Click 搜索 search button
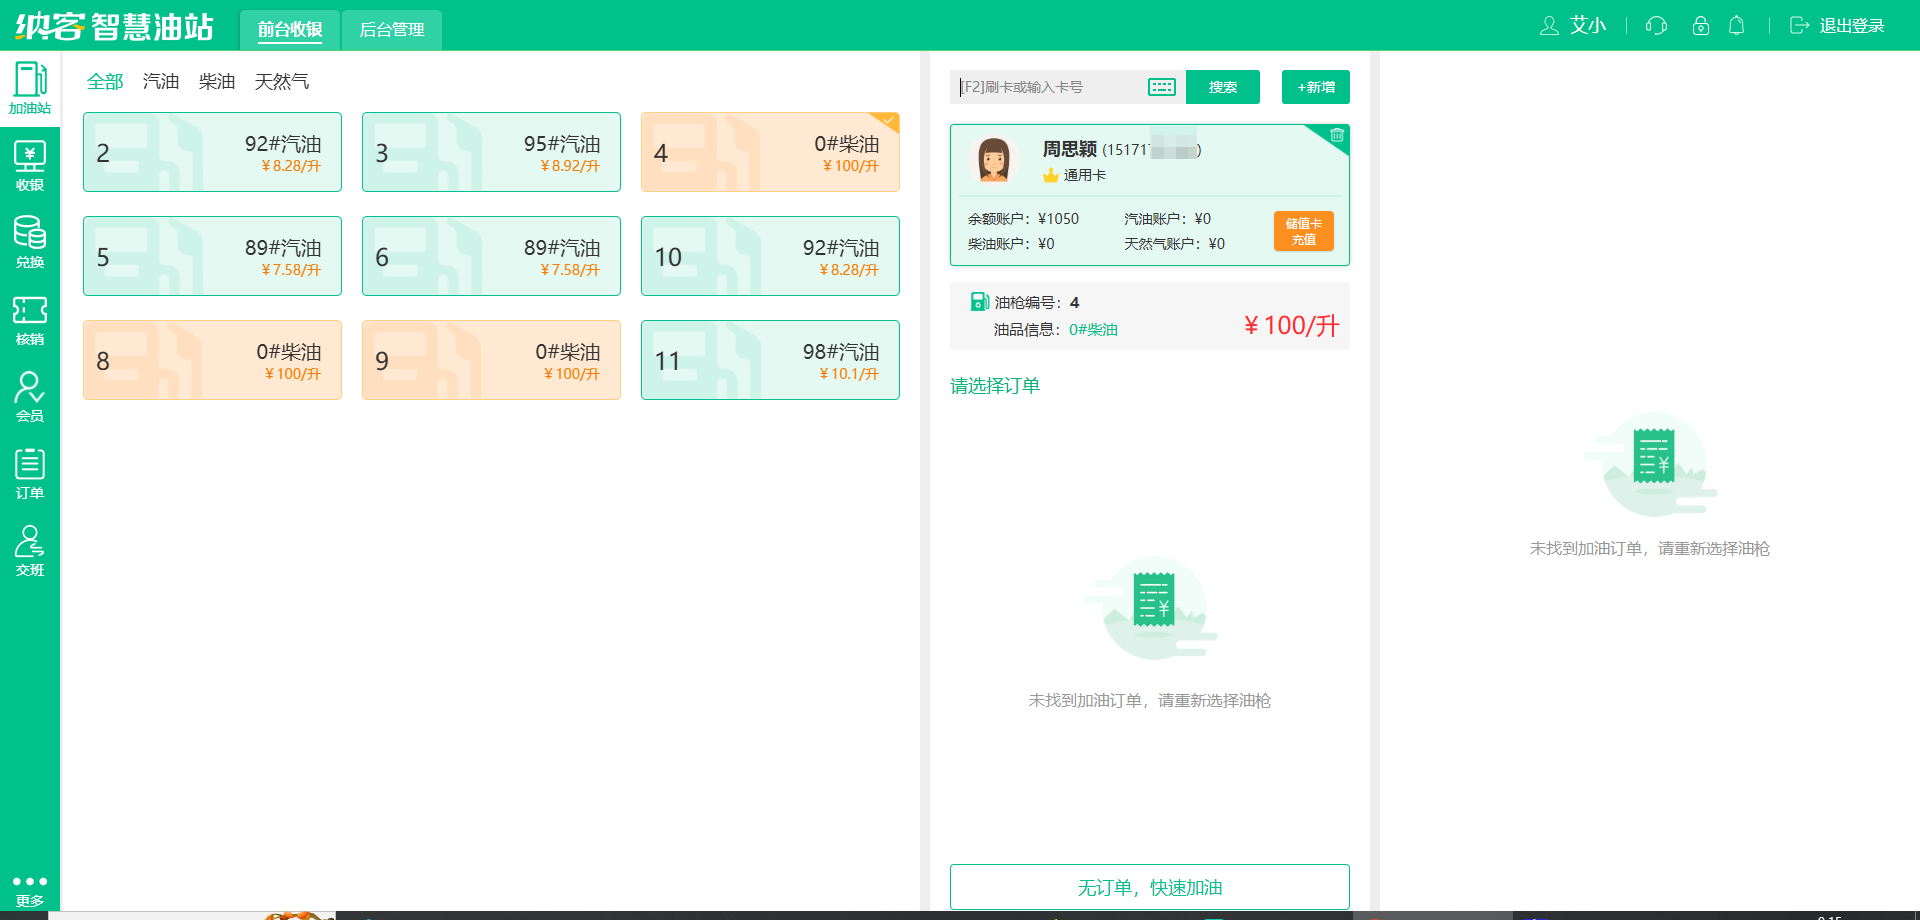Image resolution: width=1920 pixels, height=920 pixels. pyautogui.click(x=1223, y=87)
